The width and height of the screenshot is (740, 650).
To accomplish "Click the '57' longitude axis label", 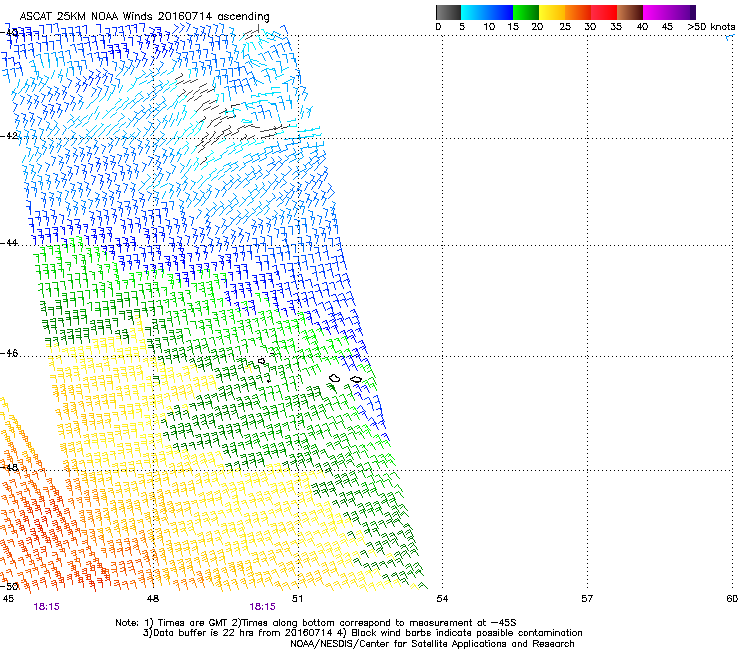I will point(587,599).
